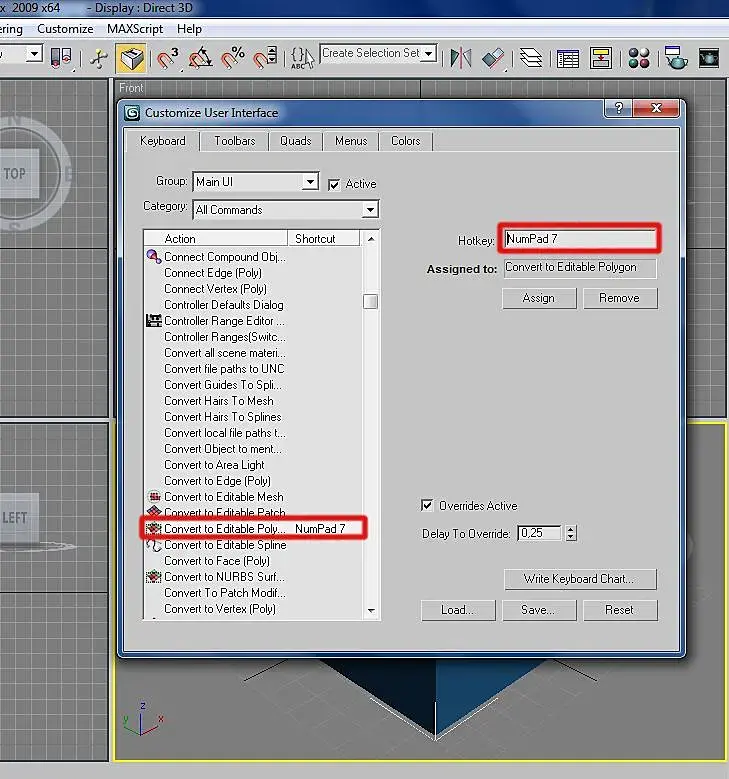The image size is (729, 779).
Task: Click Write Keyboard Chart... button
Action: [x=580, y=579]
